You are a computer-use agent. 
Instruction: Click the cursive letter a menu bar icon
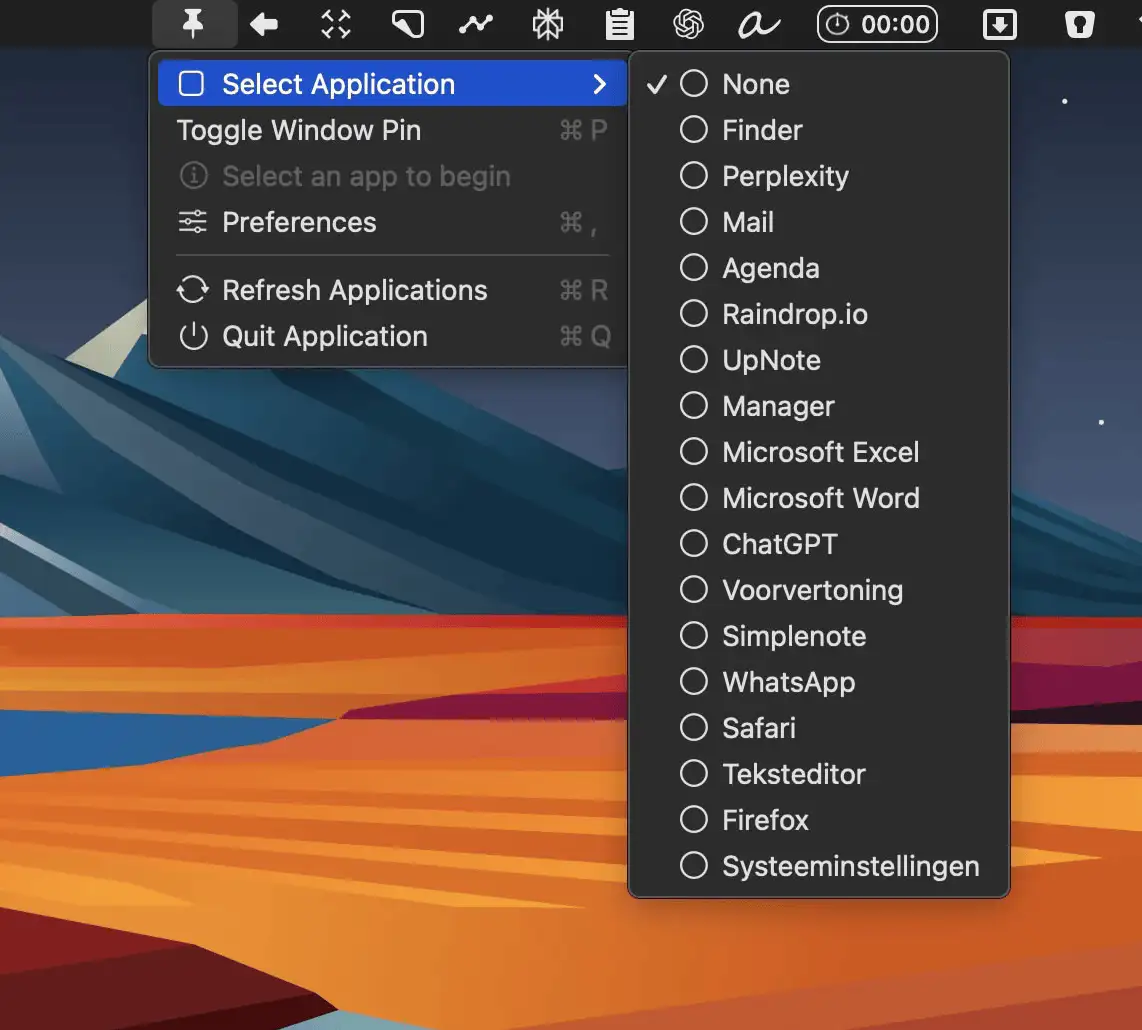pyautogui.click(x=759, y=25)
